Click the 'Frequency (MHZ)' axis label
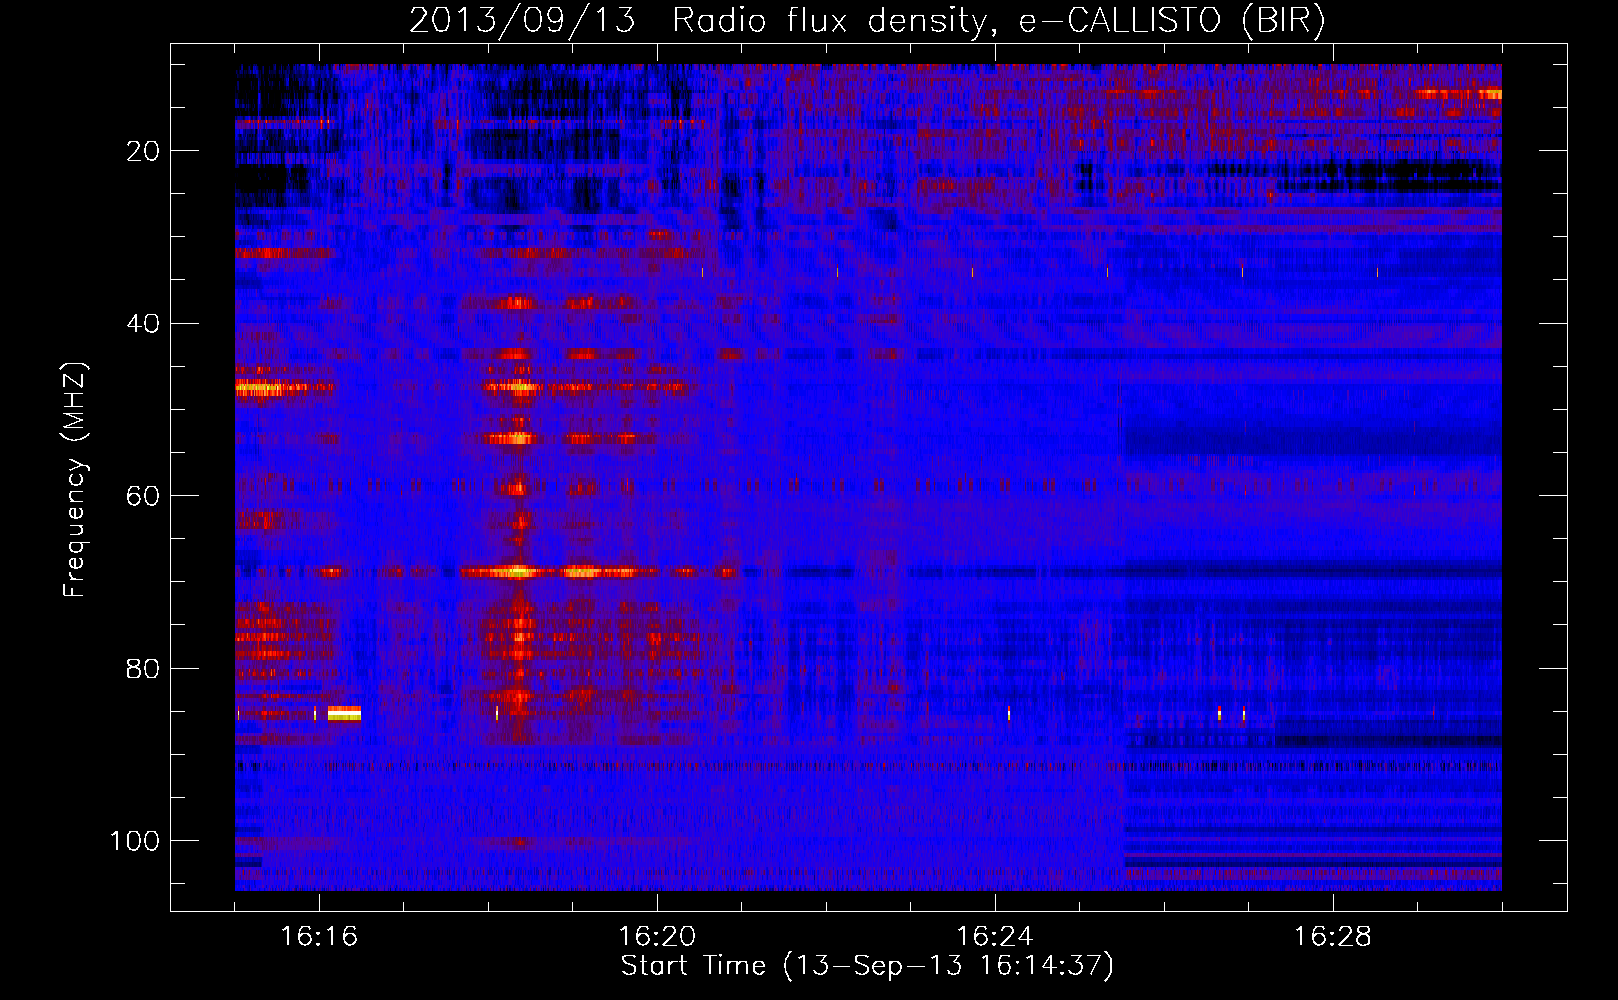The image size is (1618, 1000). [75, 480]
